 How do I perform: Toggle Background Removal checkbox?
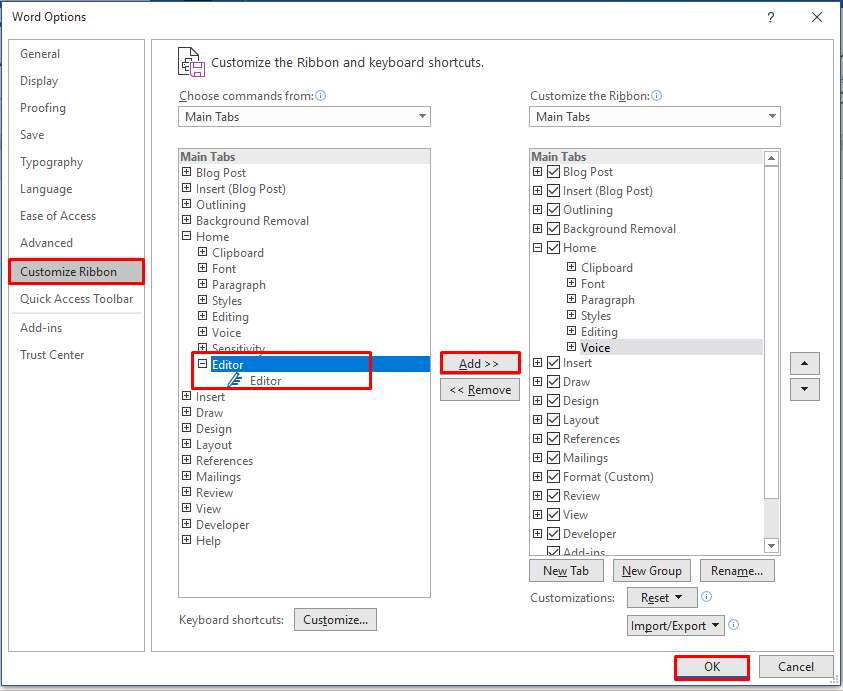click(553, 229)
